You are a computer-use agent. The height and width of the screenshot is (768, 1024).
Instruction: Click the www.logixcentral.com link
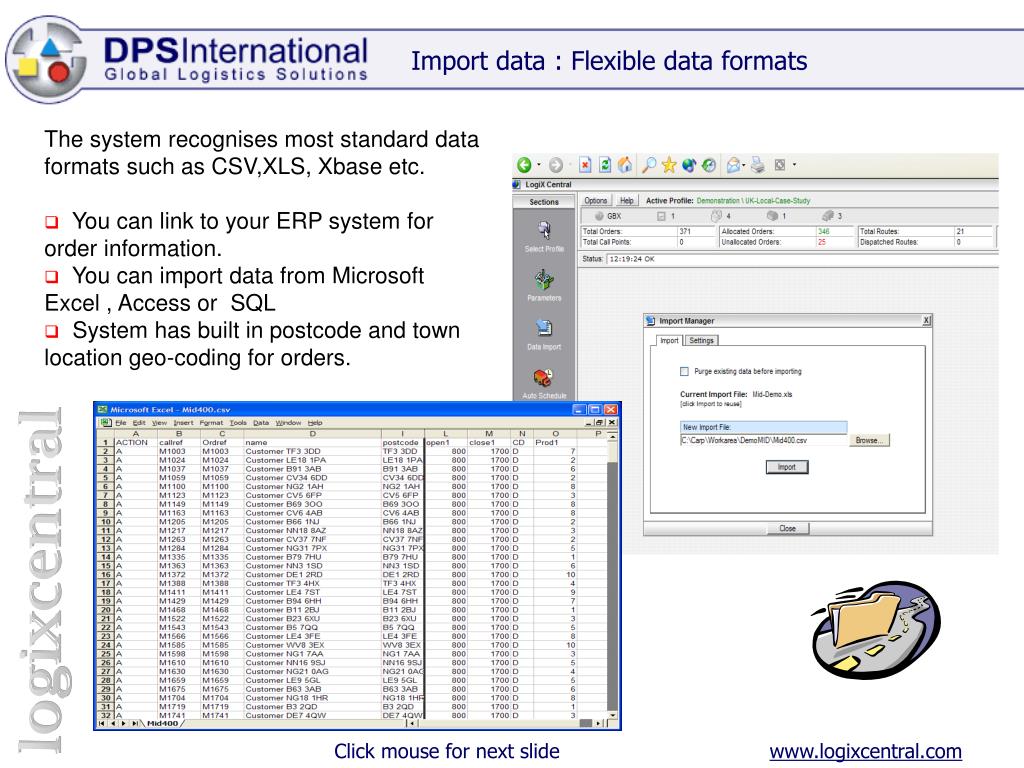(x=865, y=752)
